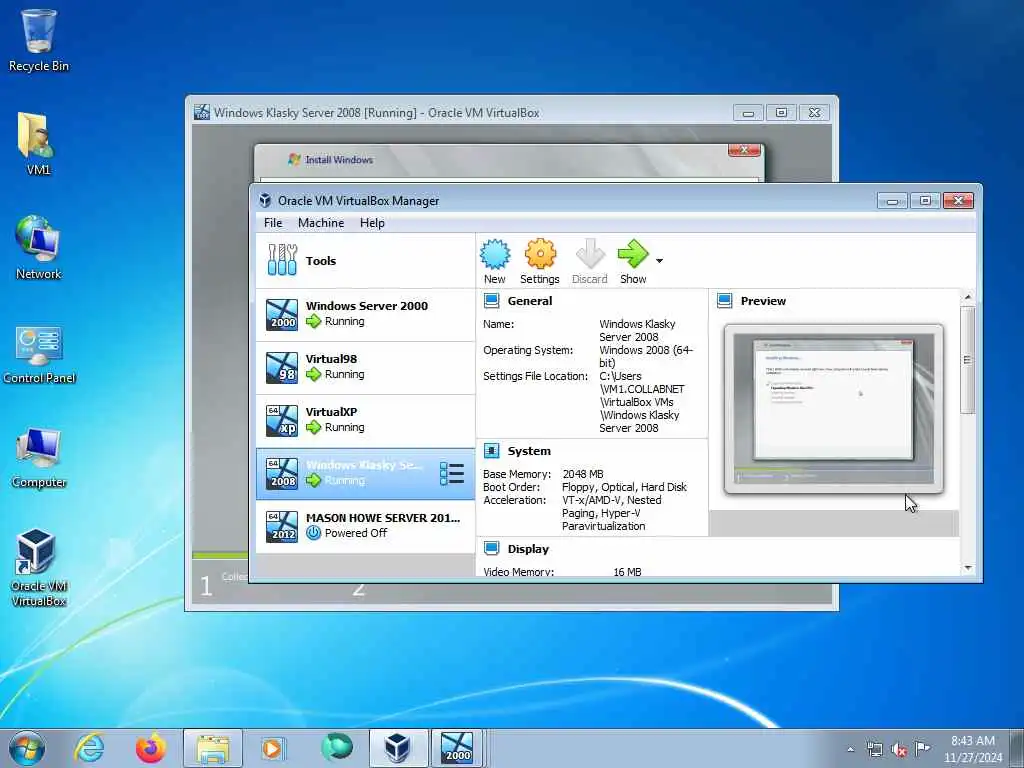Open the Windows Start button
This screenshot has height=768, width=1024.
[27, 748]
